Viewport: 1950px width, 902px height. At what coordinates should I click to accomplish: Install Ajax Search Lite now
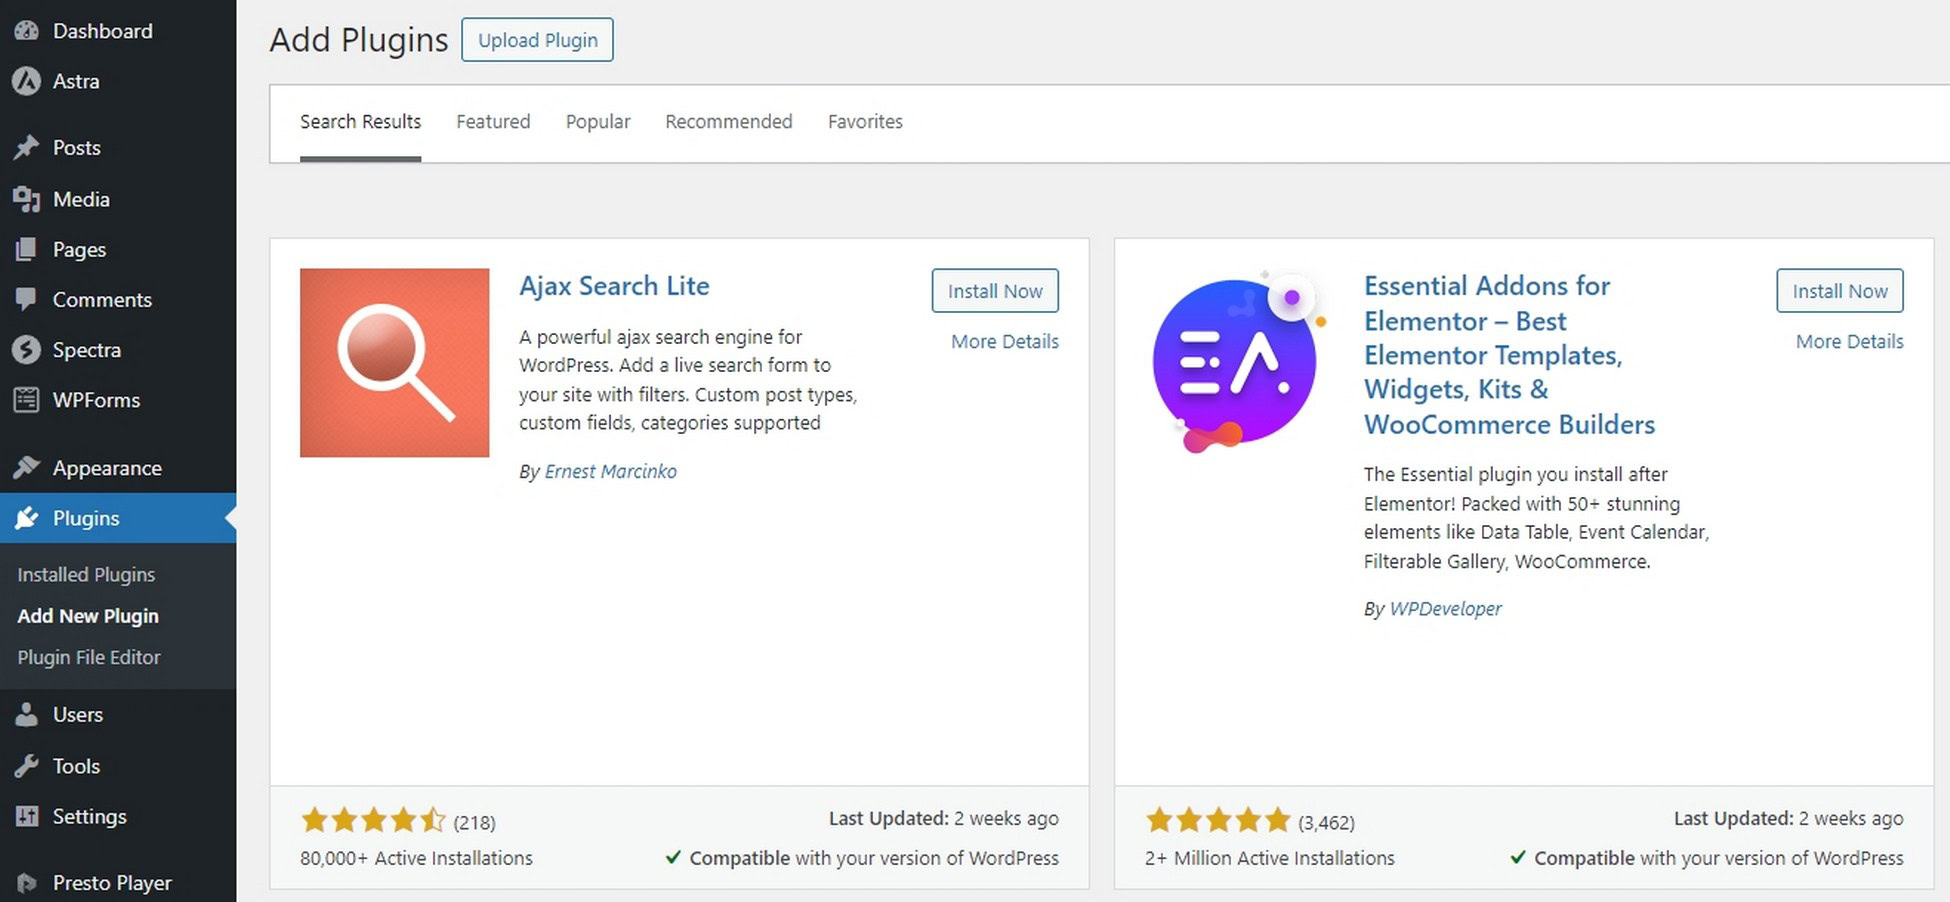point(995,291)
